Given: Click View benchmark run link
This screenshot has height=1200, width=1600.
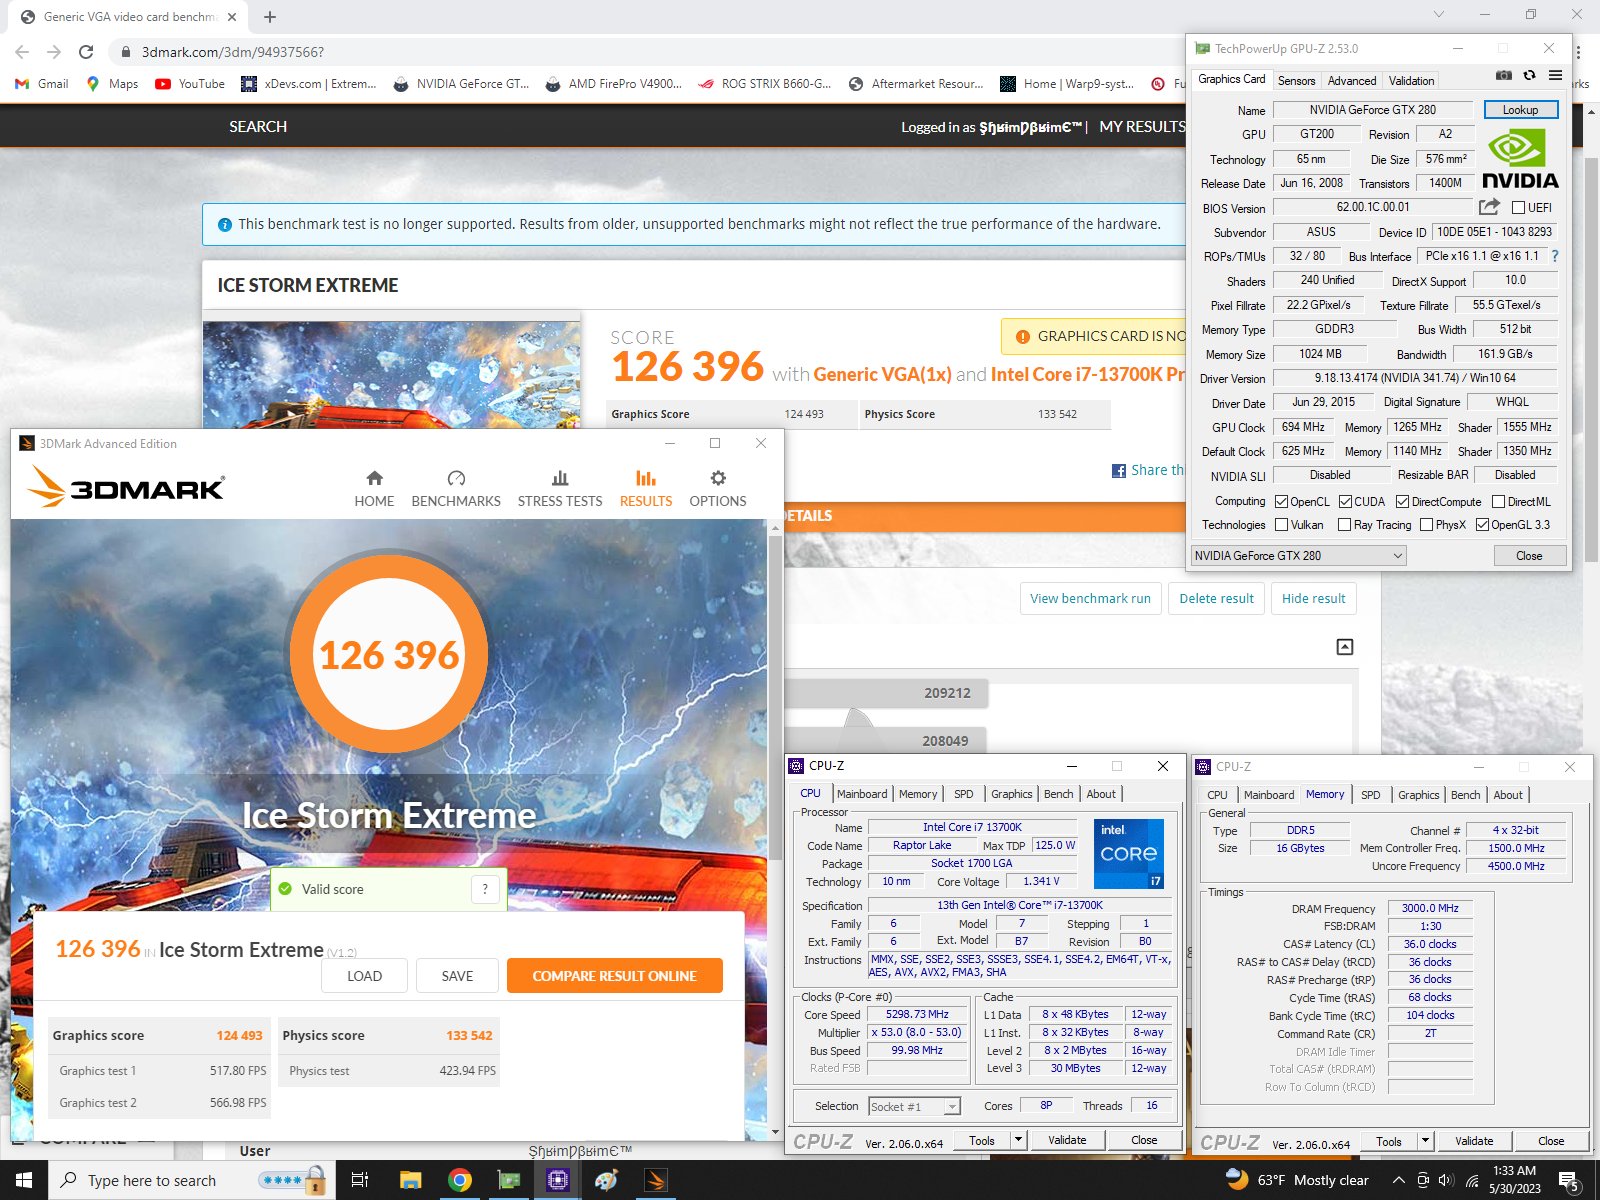Looking at the screenshot, I should tap(1090, 598).
